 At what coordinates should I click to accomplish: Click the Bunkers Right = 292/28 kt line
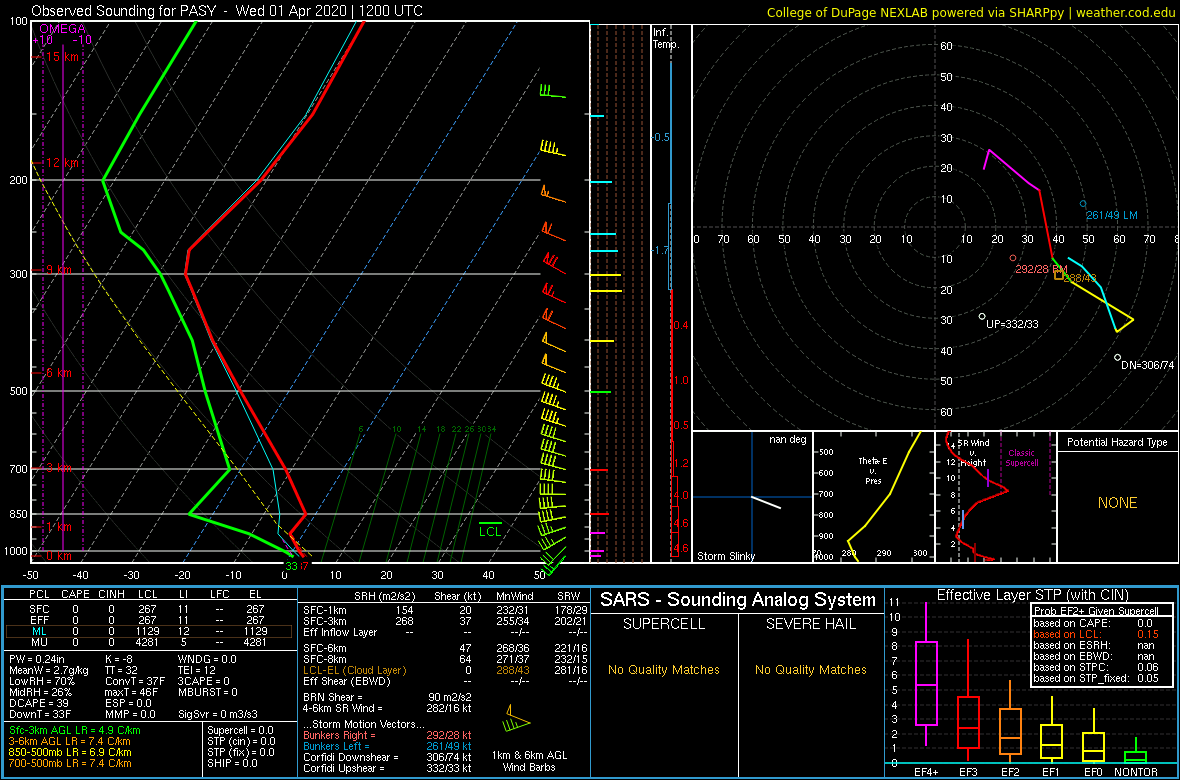tap(387, 735)
